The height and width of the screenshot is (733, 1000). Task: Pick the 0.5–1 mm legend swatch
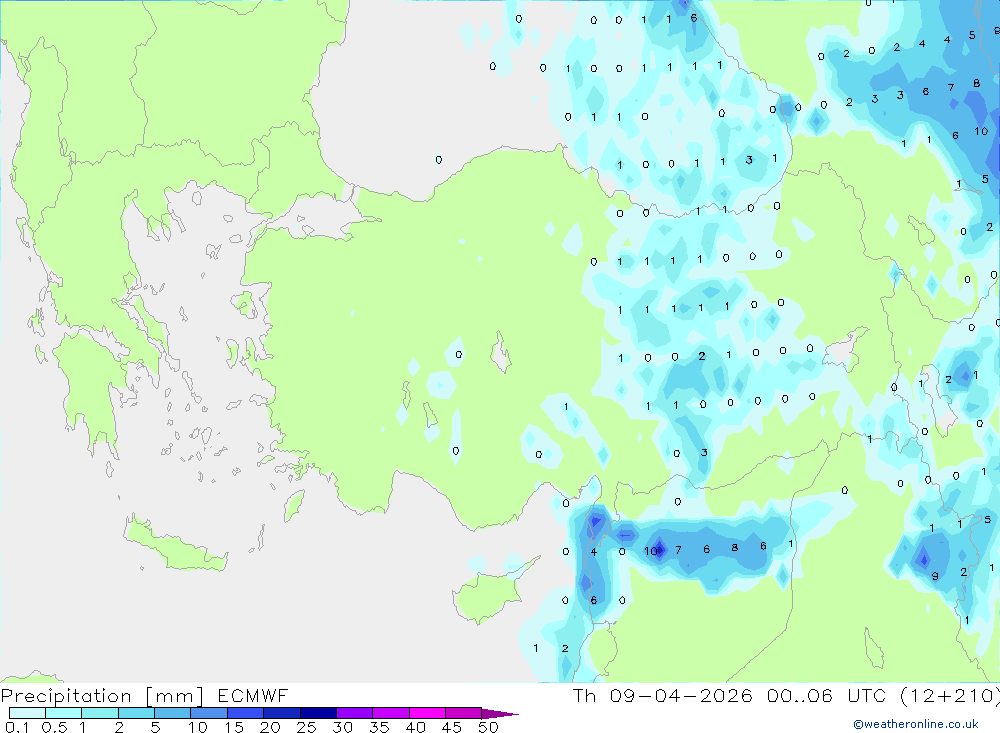click(63, 713)
